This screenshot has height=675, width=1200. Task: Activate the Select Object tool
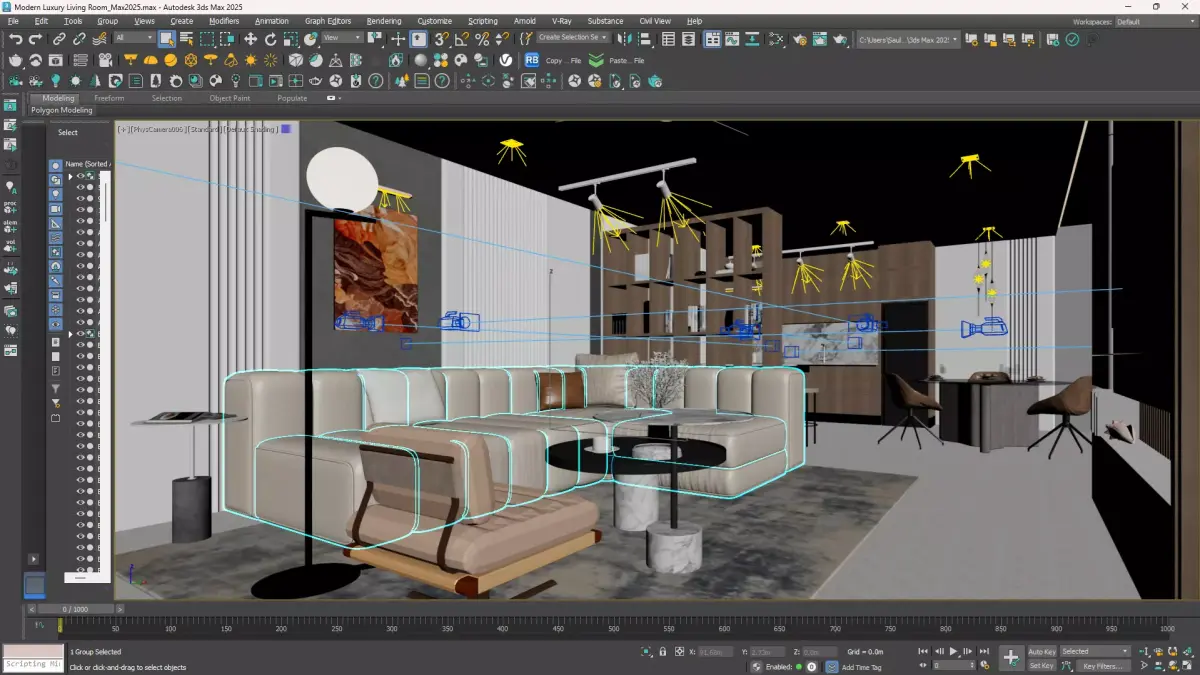coord(167,39)
